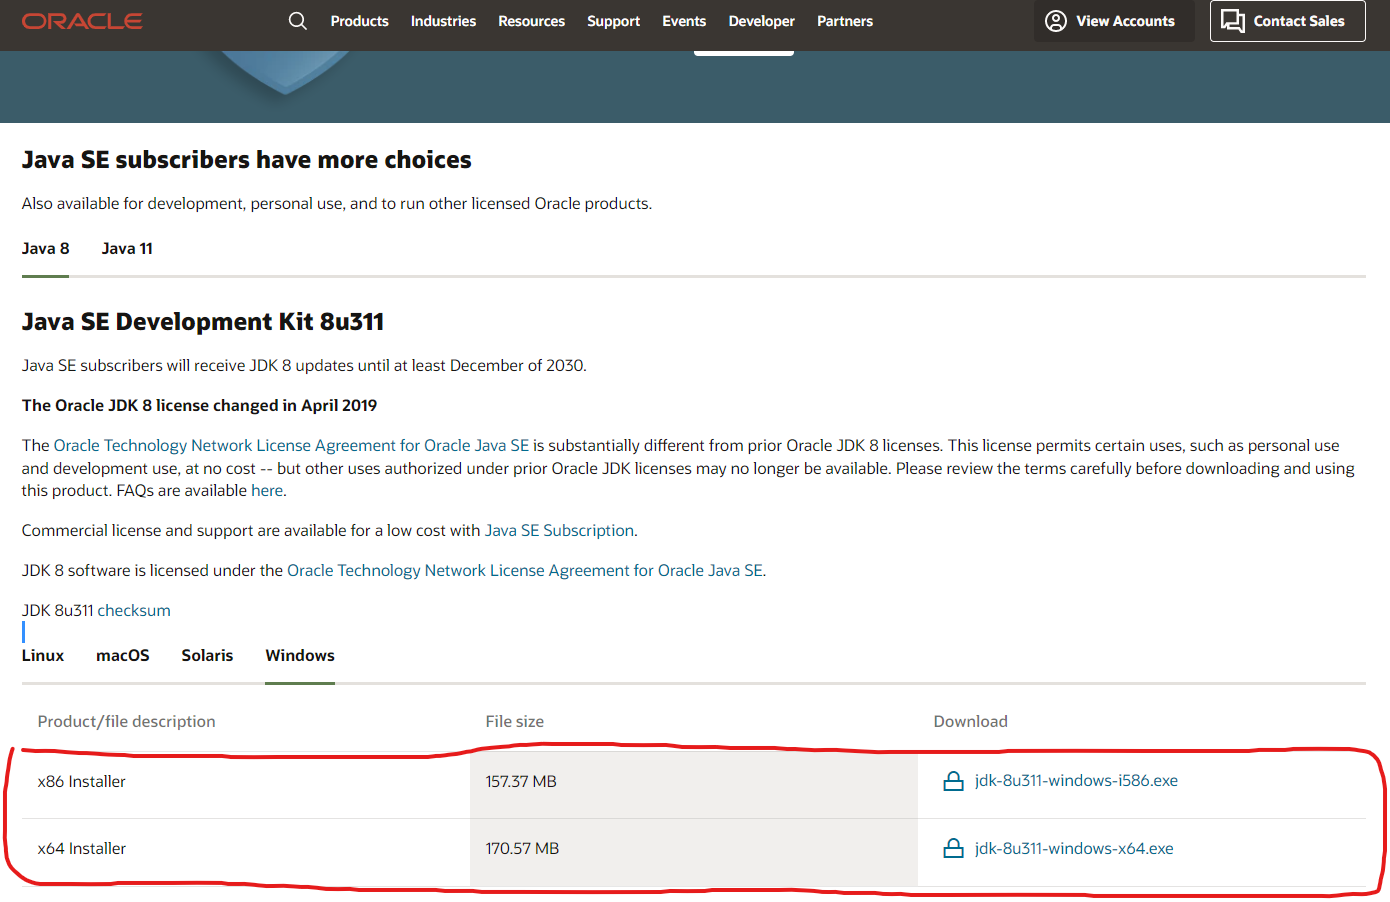Click the Oracle logo
This screenshot has width=1390, height=902.
(x=82, y=21)
